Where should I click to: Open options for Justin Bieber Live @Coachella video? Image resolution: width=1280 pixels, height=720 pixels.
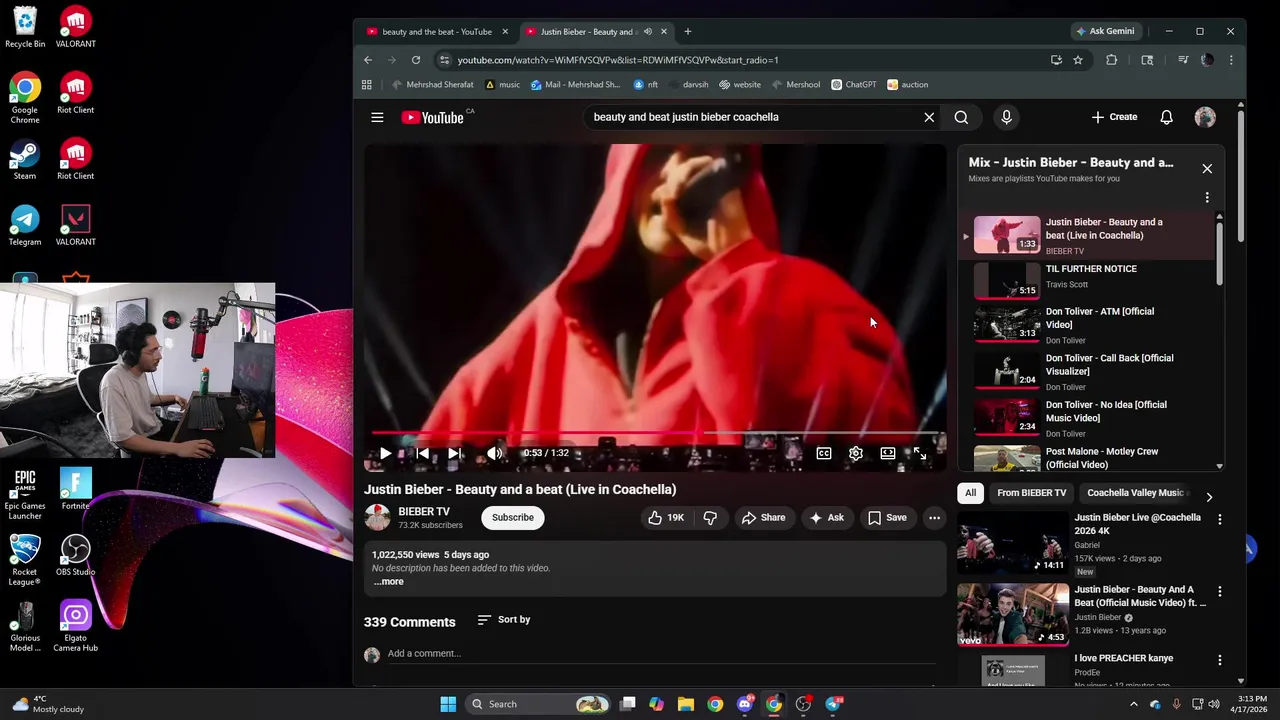(1220, 519)
